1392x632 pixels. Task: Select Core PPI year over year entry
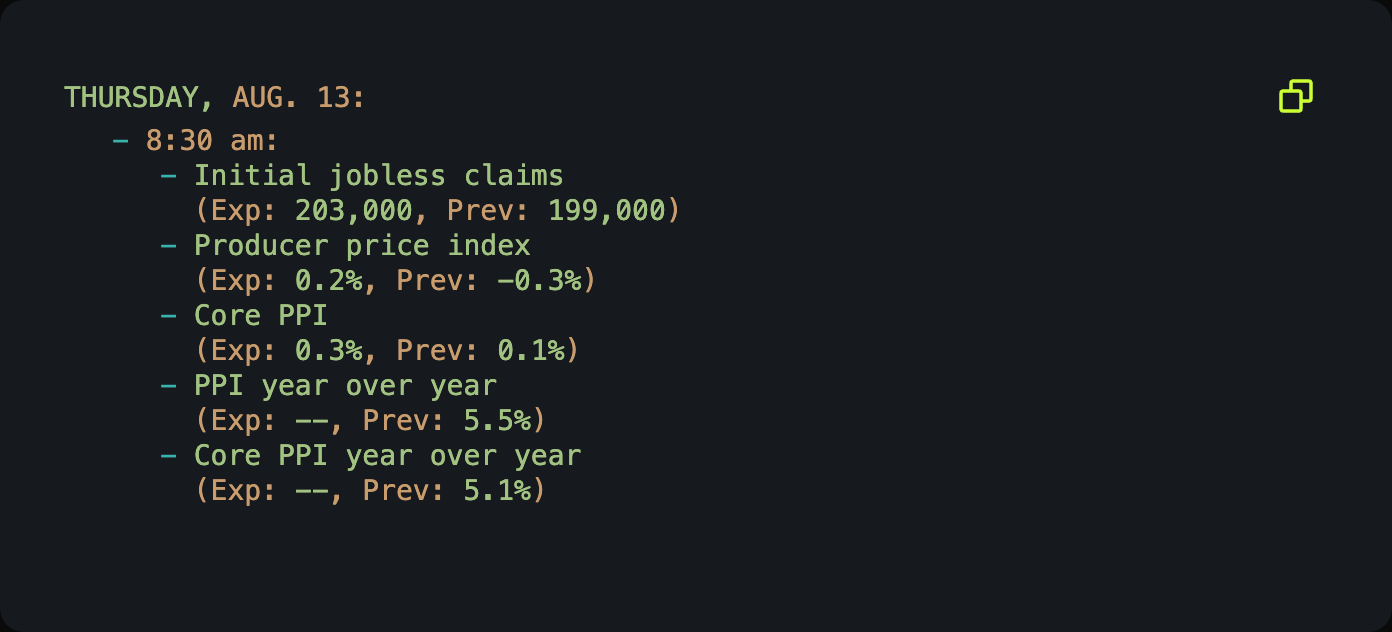click(x=387, y=456)
